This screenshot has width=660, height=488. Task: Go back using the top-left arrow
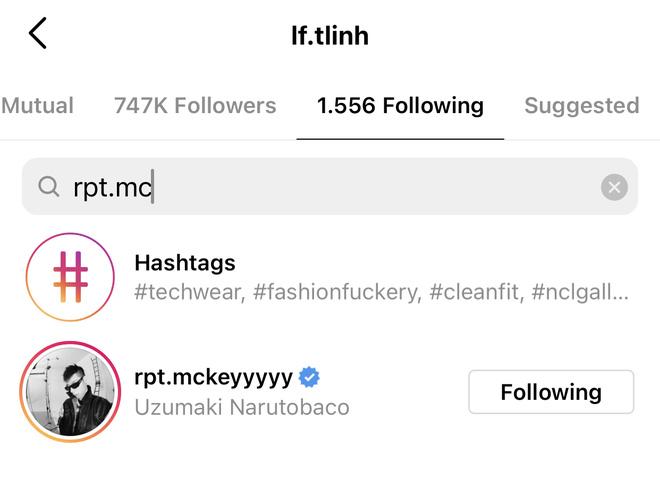pos(38,34)
